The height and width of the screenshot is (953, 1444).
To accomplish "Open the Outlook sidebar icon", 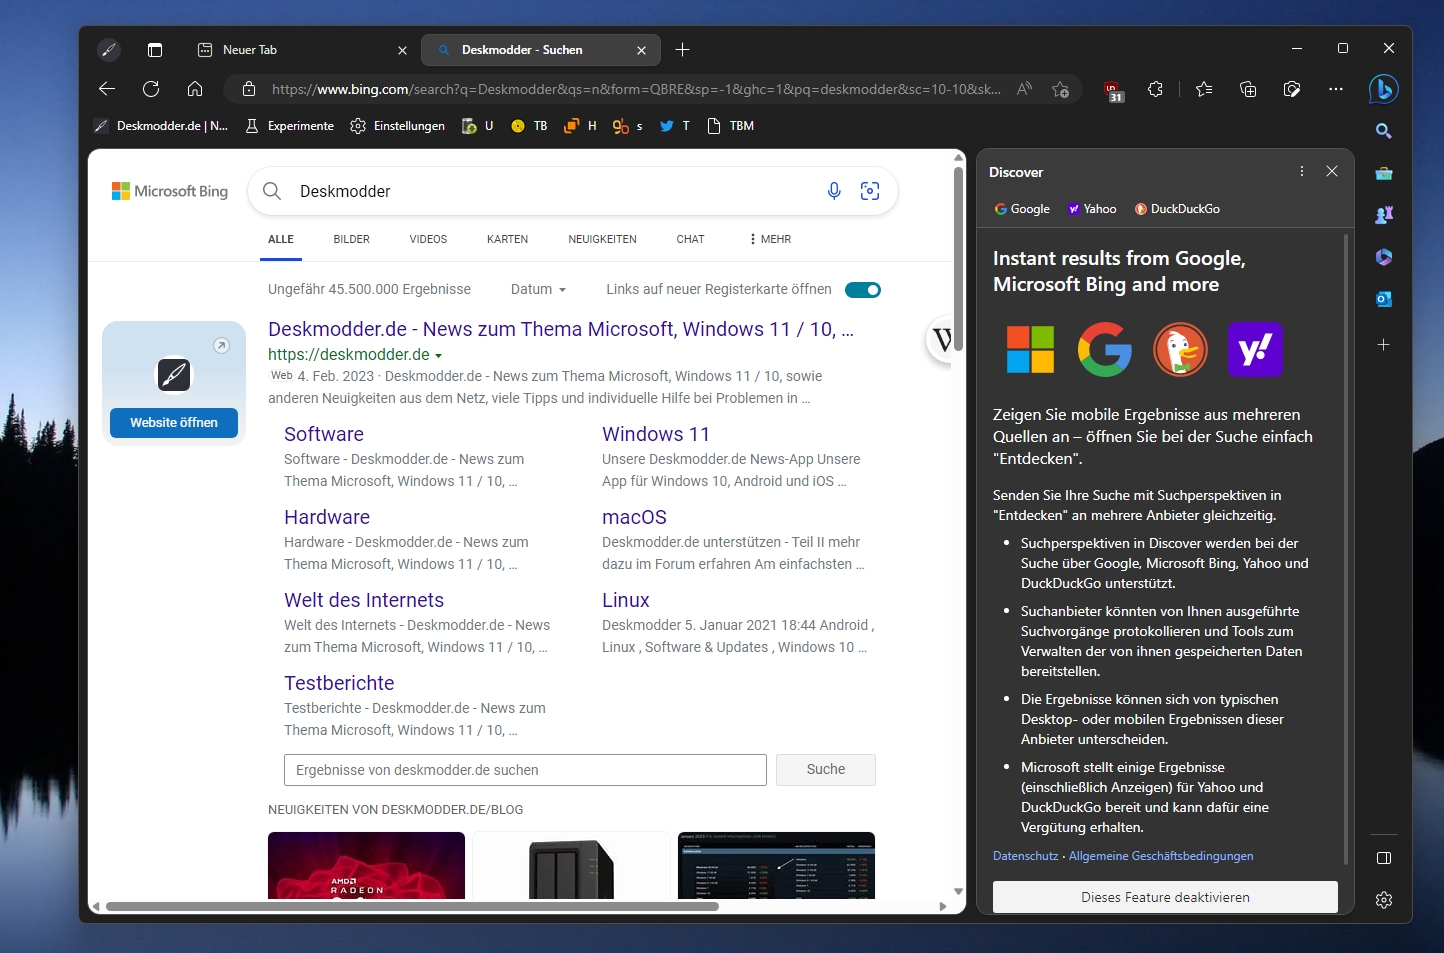I will point(1384,299).
